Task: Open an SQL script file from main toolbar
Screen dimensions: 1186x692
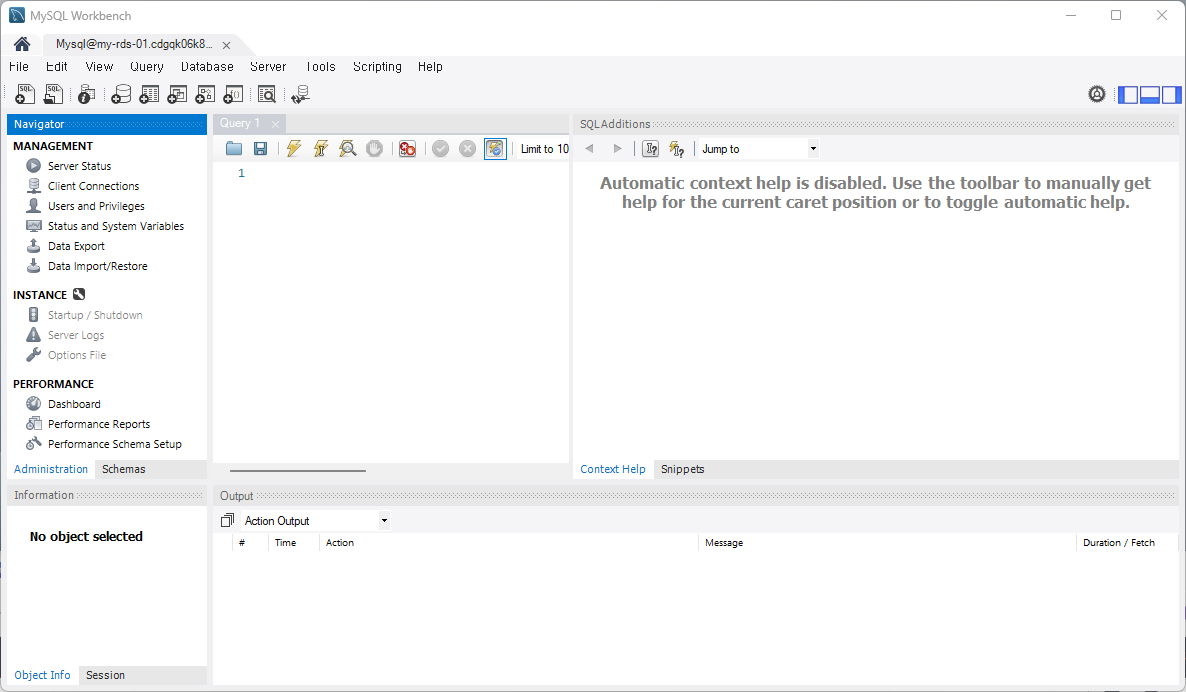Action: (53, 94)
